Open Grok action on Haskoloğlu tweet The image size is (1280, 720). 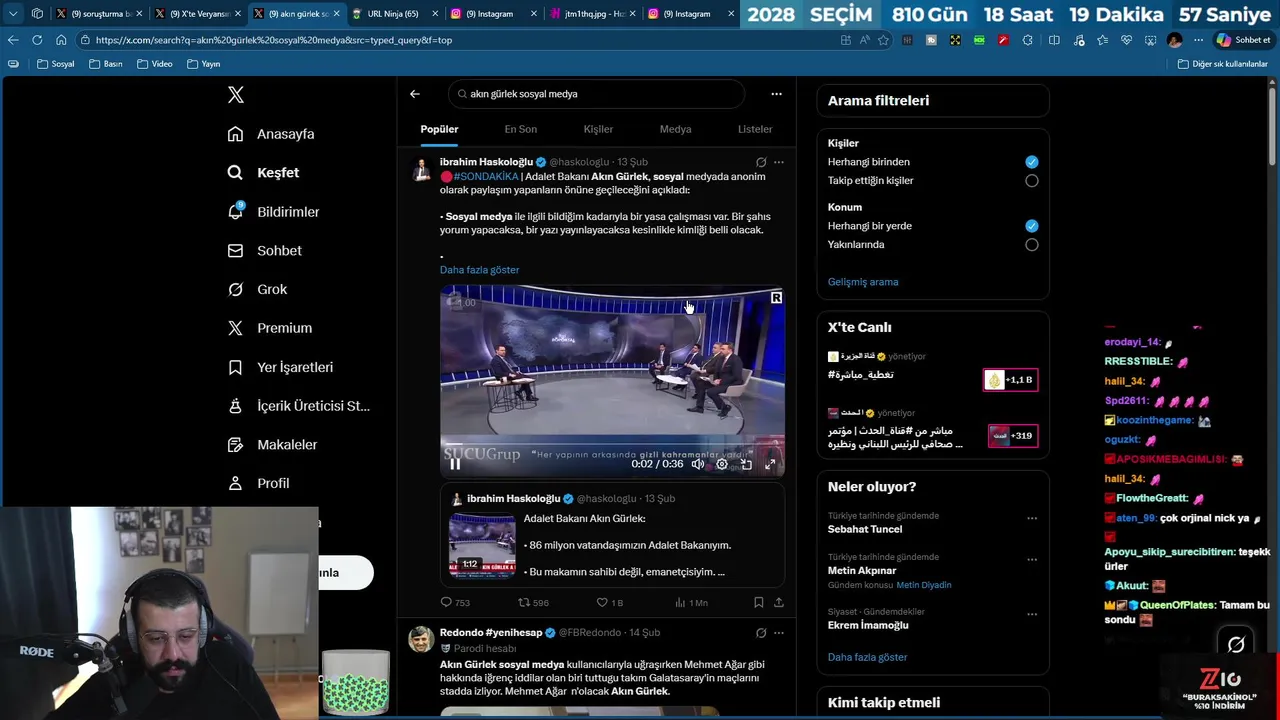coord(761,162)
